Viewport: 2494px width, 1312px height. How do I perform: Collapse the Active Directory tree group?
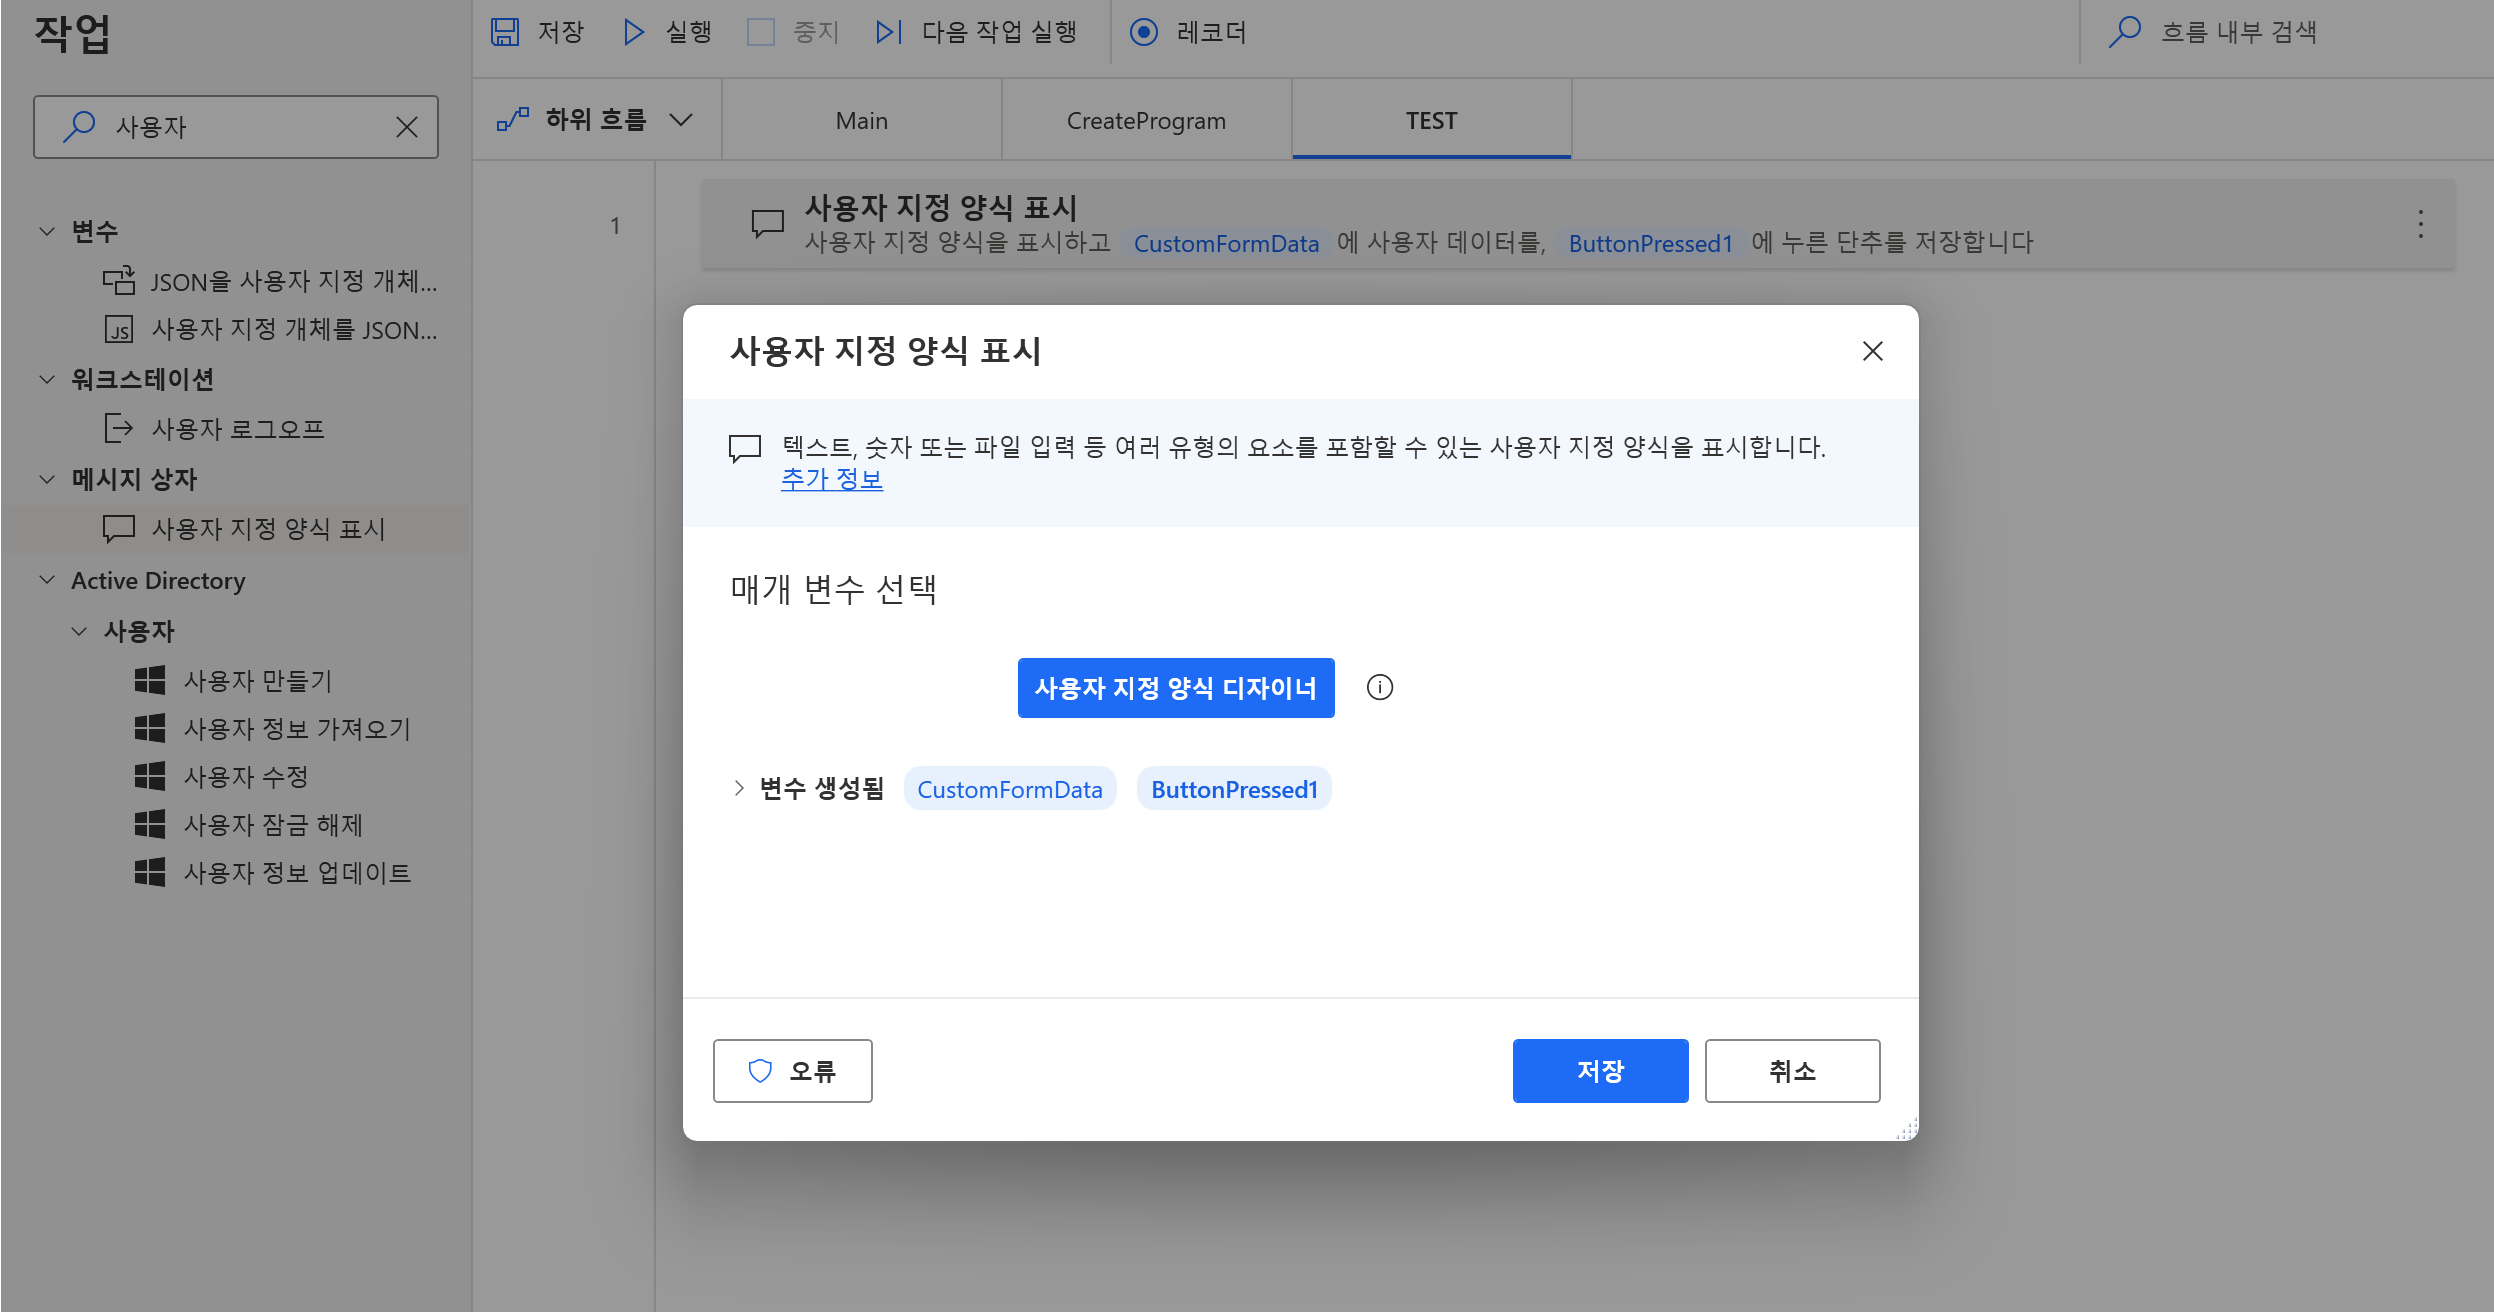coord(47,580)
